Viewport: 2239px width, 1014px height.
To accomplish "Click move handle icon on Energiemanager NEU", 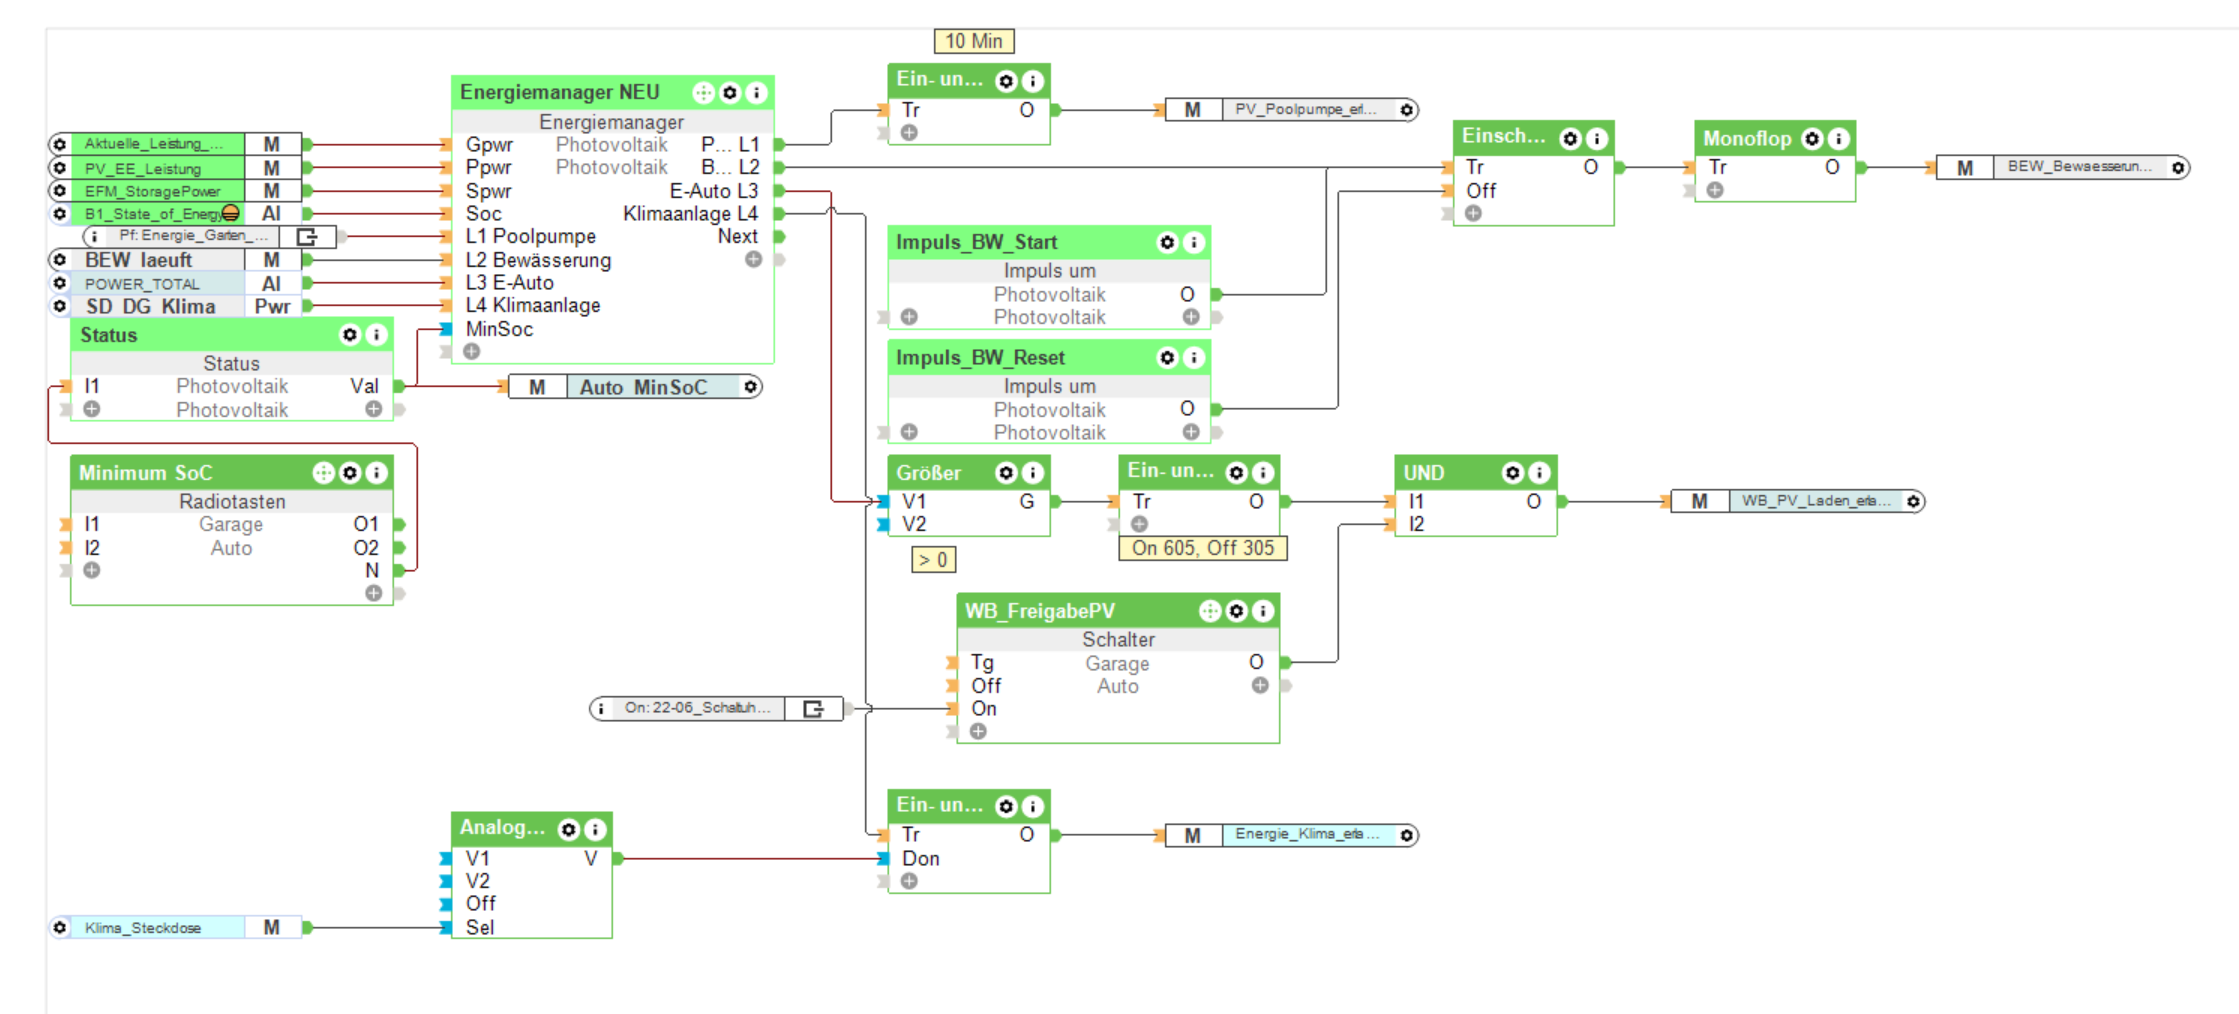I will click(x=704, y=93).
